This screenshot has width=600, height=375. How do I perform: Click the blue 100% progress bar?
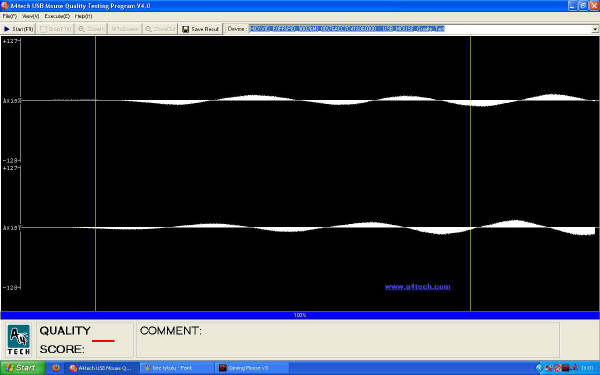tap(300, 315)
